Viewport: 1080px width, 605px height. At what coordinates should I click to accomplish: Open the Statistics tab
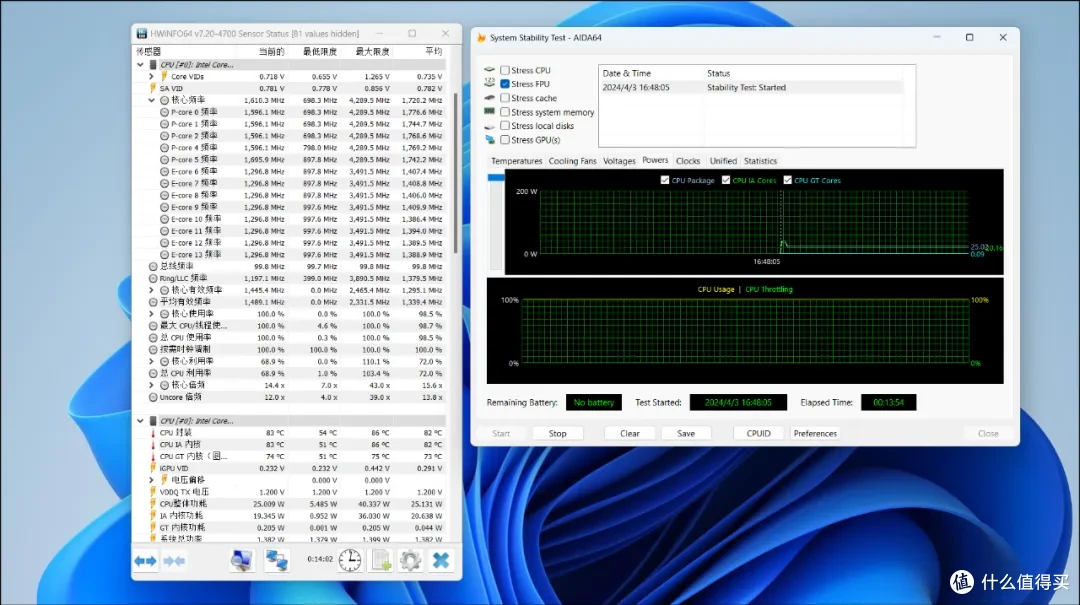pyautogui.click(x=760, y=161)
